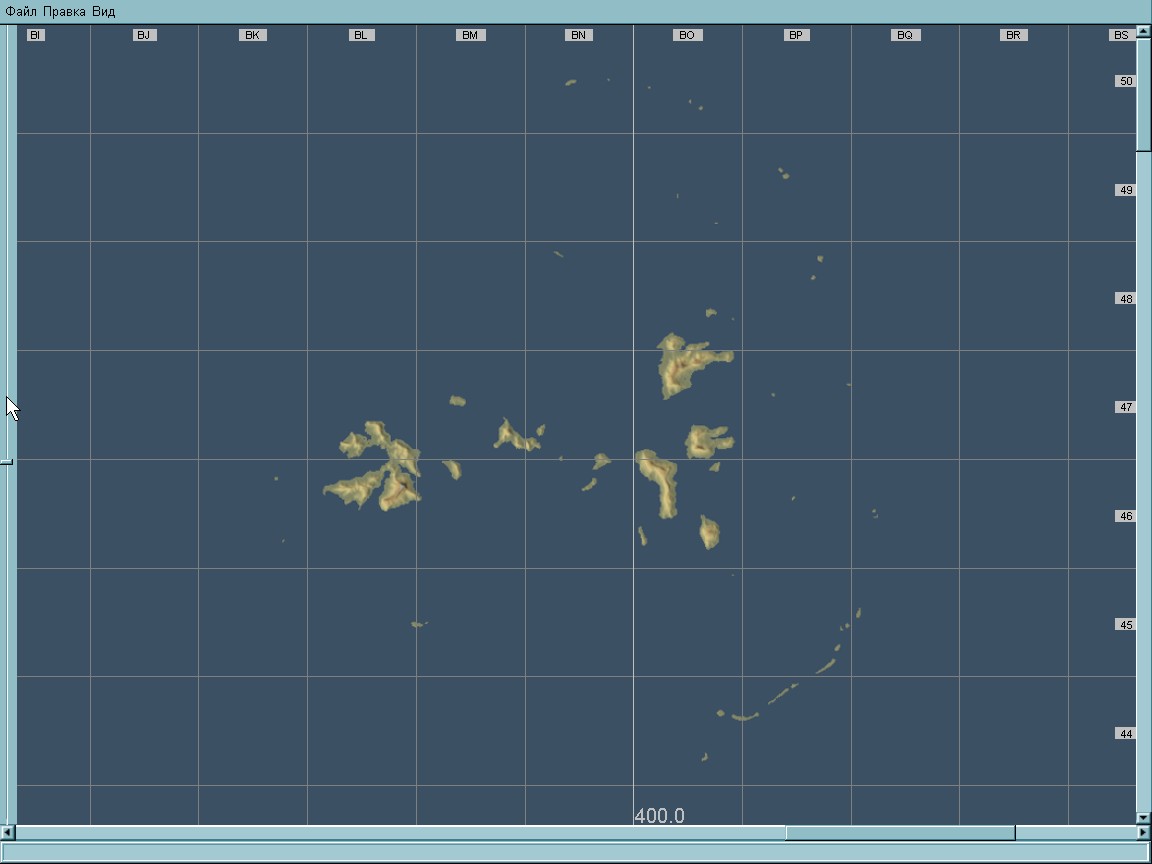Viewport: 1152px width, 864px height.
Task: Select column label BO
Action: pos(688,35)
